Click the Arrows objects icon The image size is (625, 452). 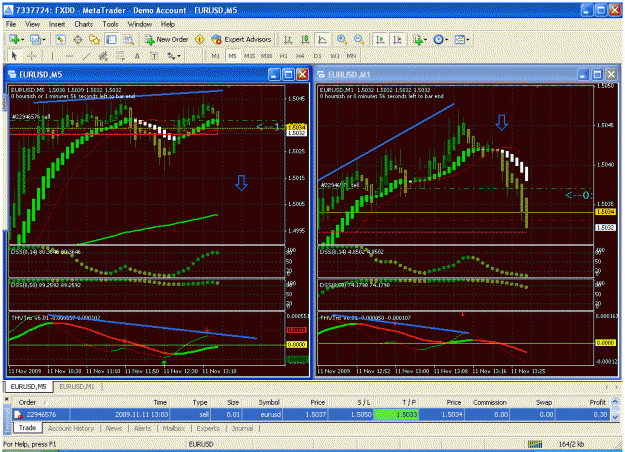point(171,56)
